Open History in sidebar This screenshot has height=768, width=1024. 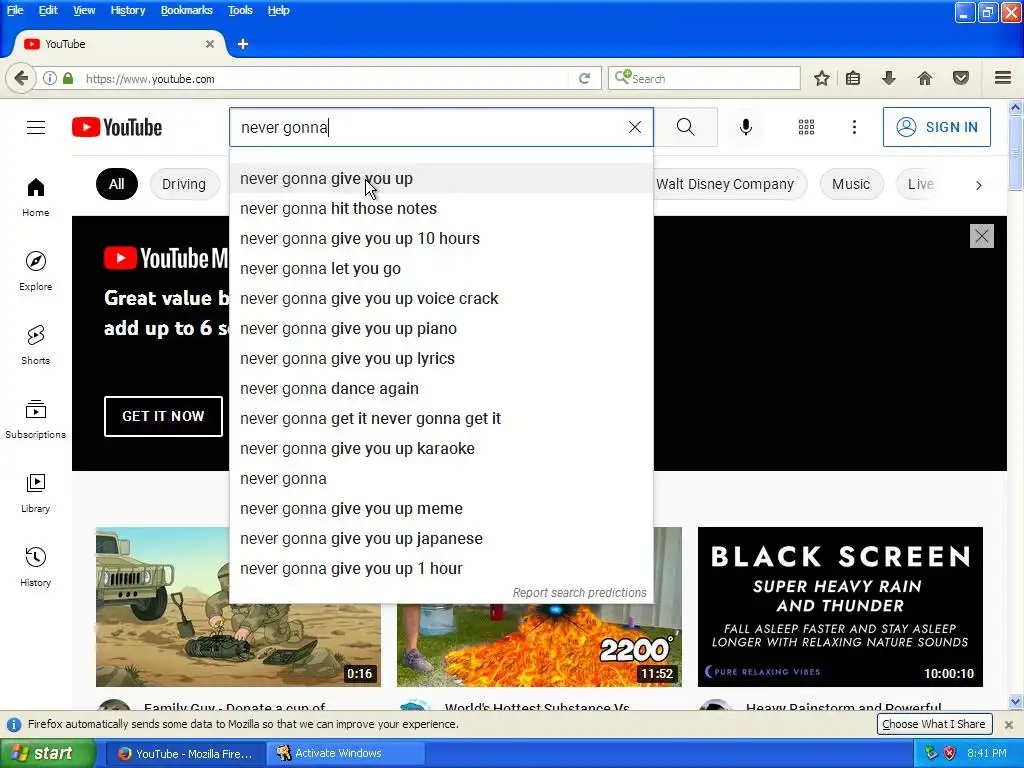point(36,567)
